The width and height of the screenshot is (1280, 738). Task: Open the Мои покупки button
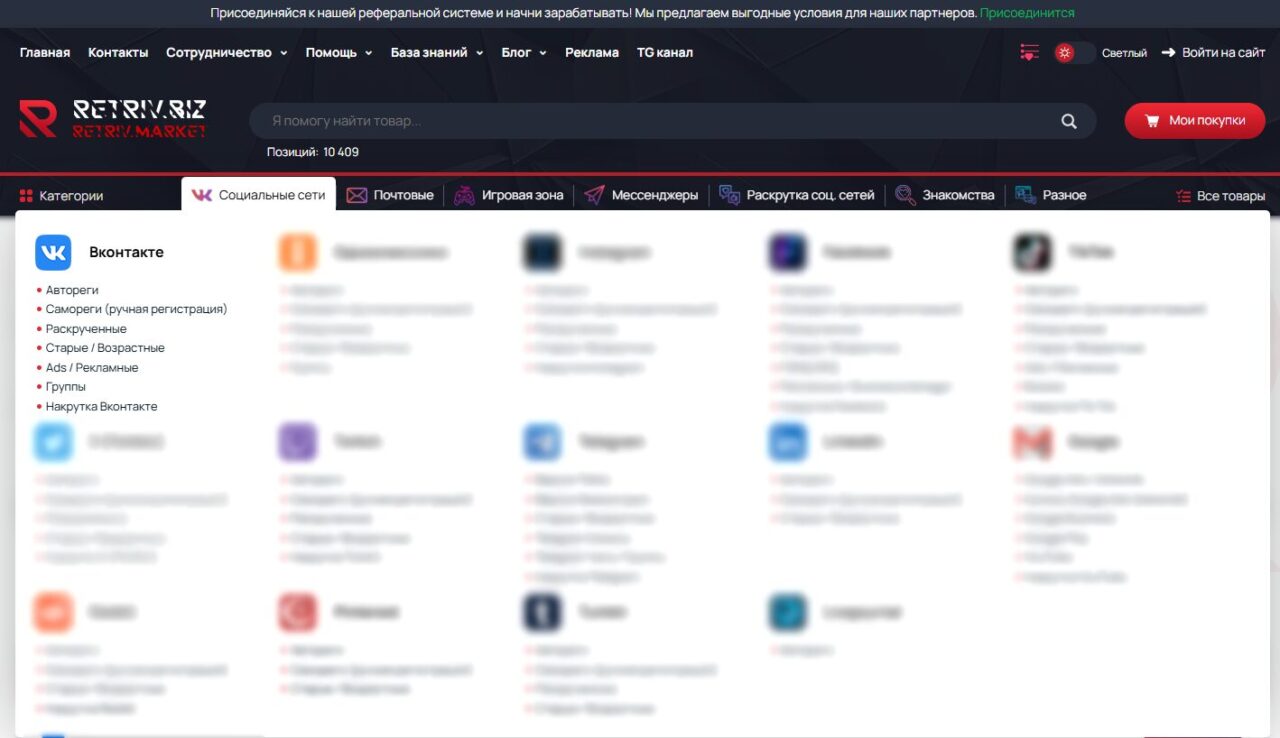(1195, 120)
